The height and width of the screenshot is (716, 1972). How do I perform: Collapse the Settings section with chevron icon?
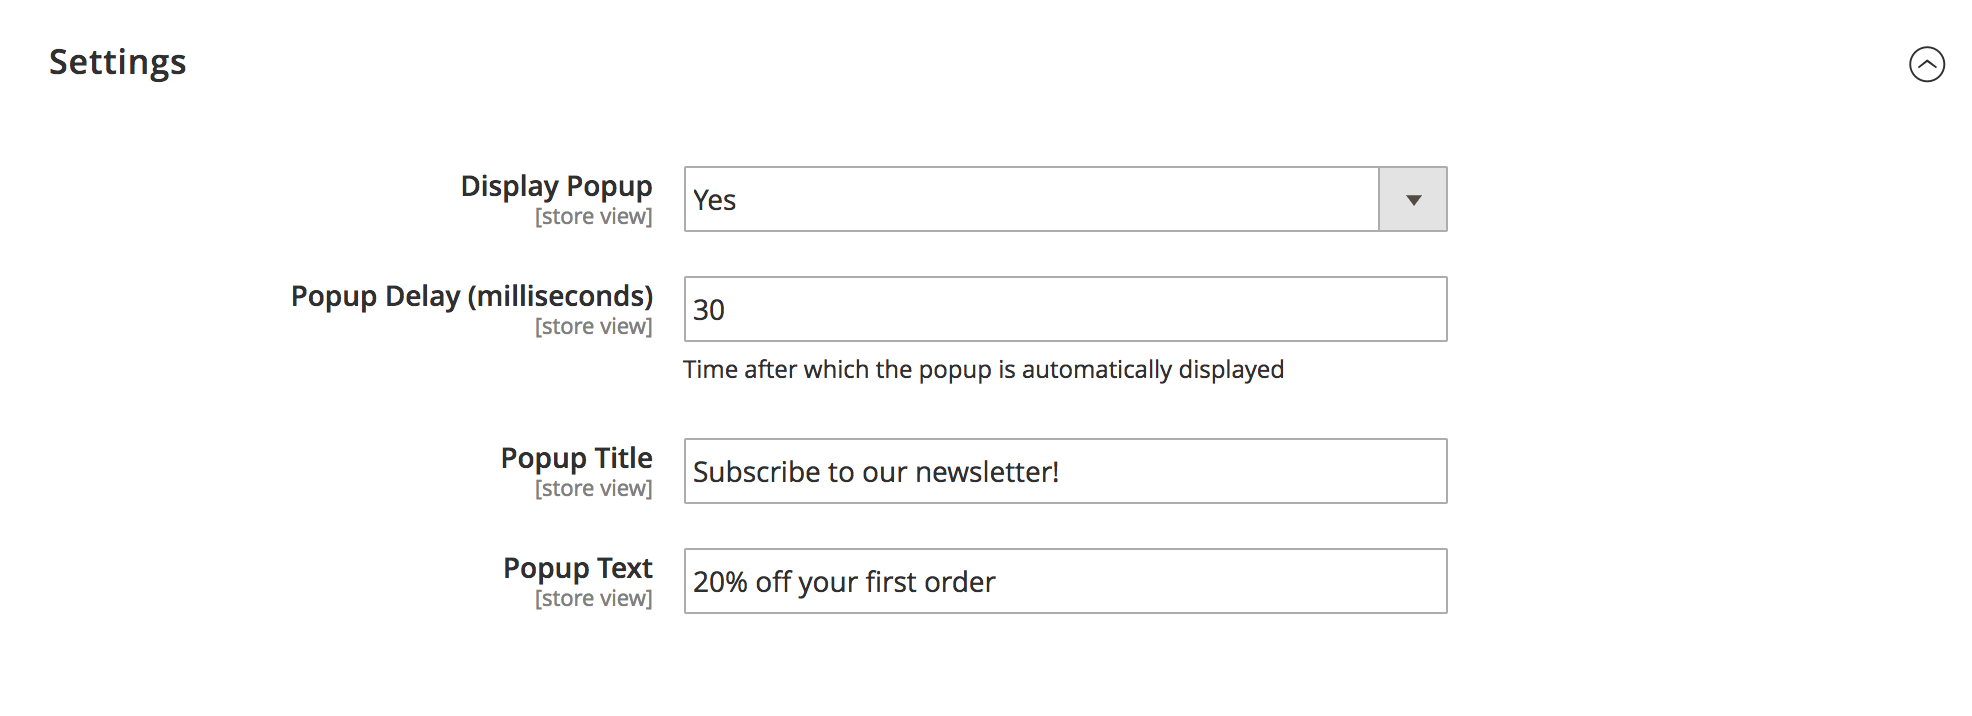tap(1926, 64)
